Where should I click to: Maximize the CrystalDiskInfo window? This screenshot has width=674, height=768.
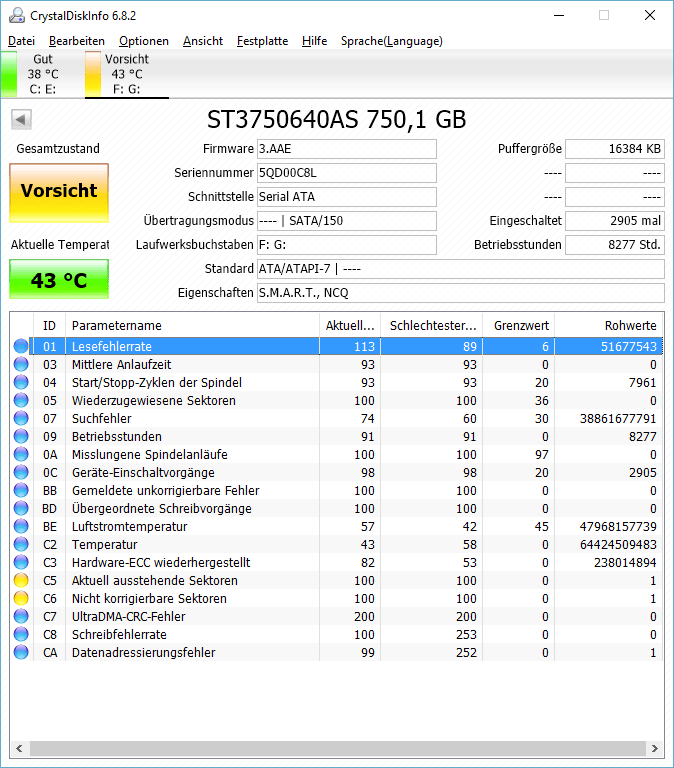click(x=604, y=15)
